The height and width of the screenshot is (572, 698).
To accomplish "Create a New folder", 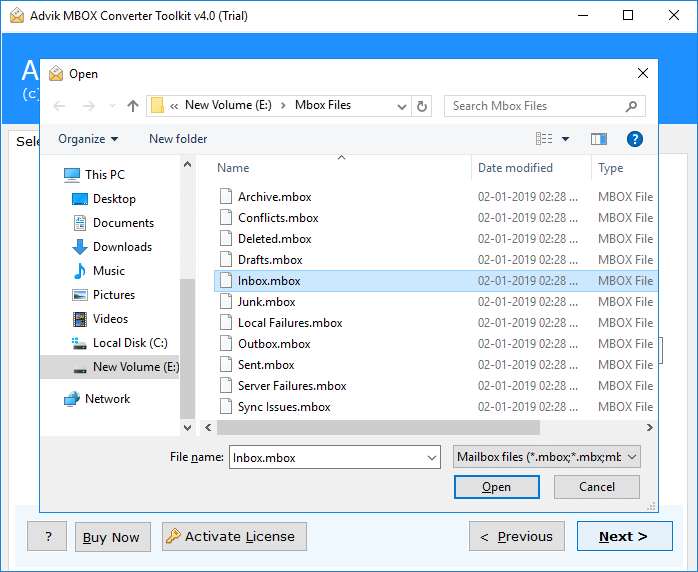I will [x=178, y=139].
